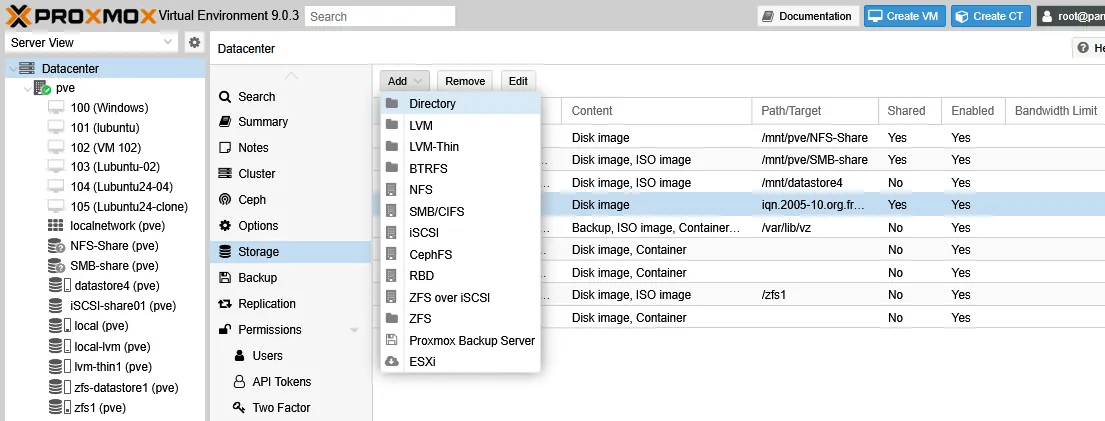1105x421 pixels.
Task: Click the iSCSI-share01 (pve) storage icon
Action: click(56, 306)
